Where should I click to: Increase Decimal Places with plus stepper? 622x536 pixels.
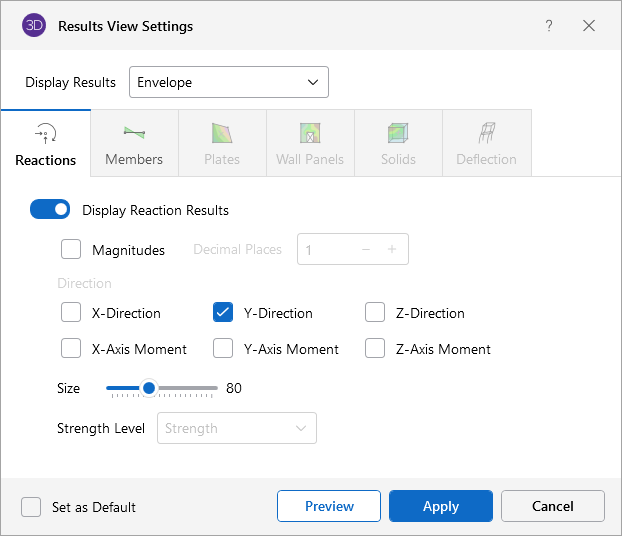tap(392, 249)
